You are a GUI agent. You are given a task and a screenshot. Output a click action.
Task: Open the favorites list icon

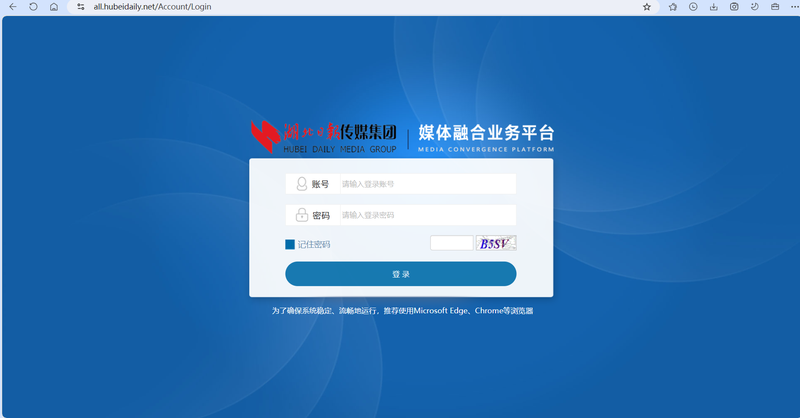672,7
